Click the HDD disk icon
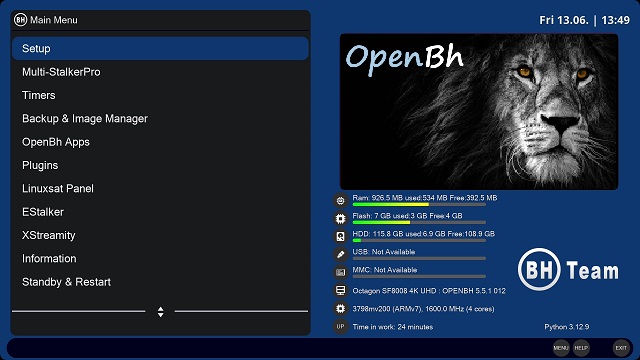Viewport: 640px width, 360px height. tap(340, 236)
